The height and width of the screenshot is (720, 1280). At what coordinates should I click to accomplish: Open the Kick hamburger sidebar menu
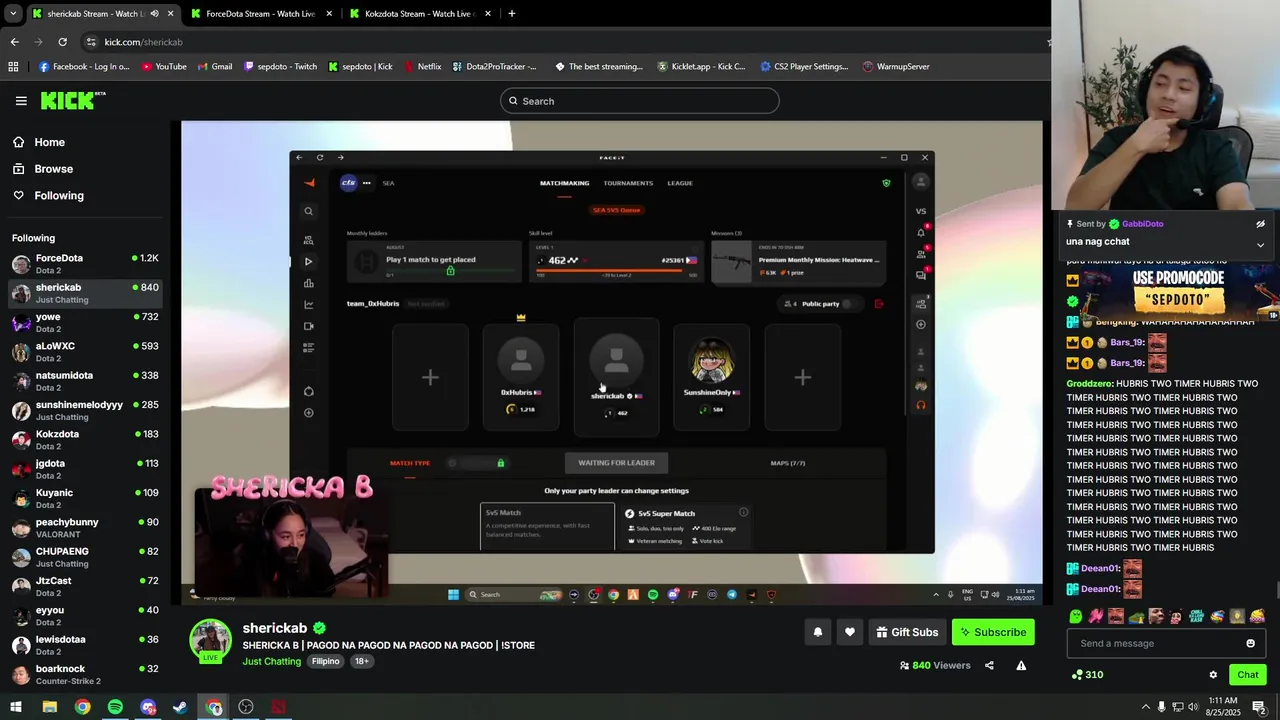pos(21,101)
